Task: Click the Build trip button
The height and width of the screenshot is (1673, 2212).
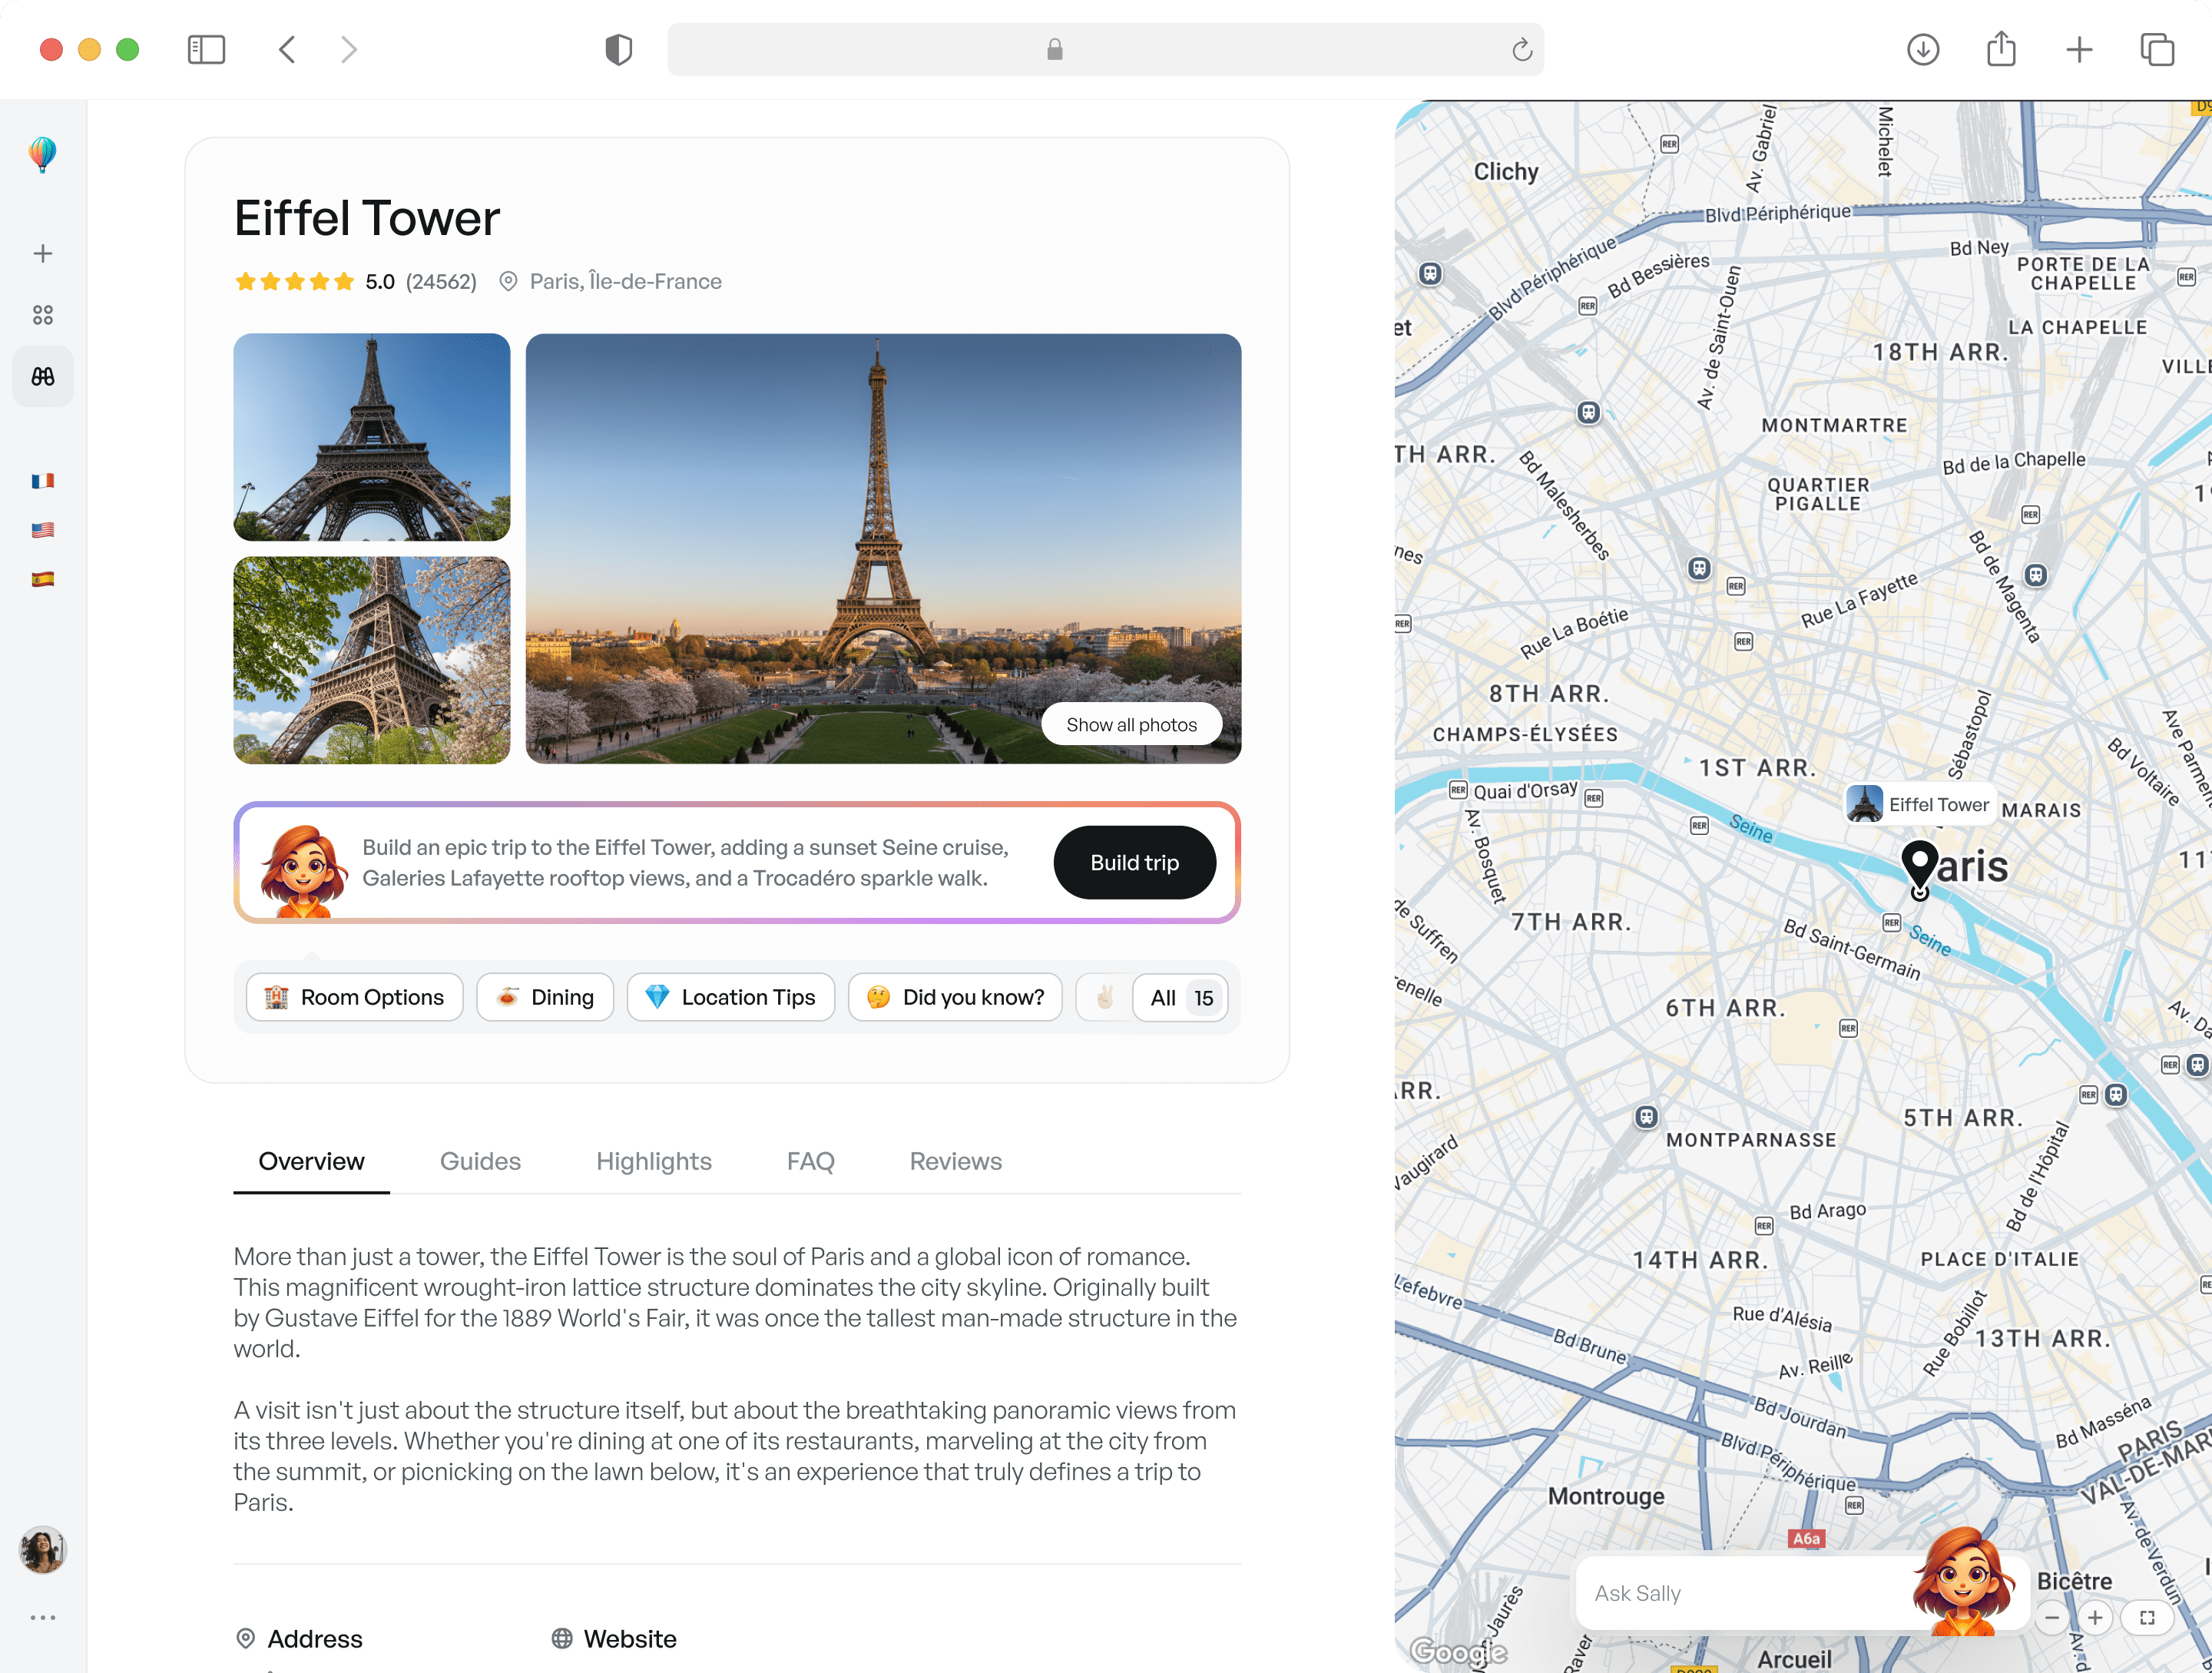Action: (1134, 862)
